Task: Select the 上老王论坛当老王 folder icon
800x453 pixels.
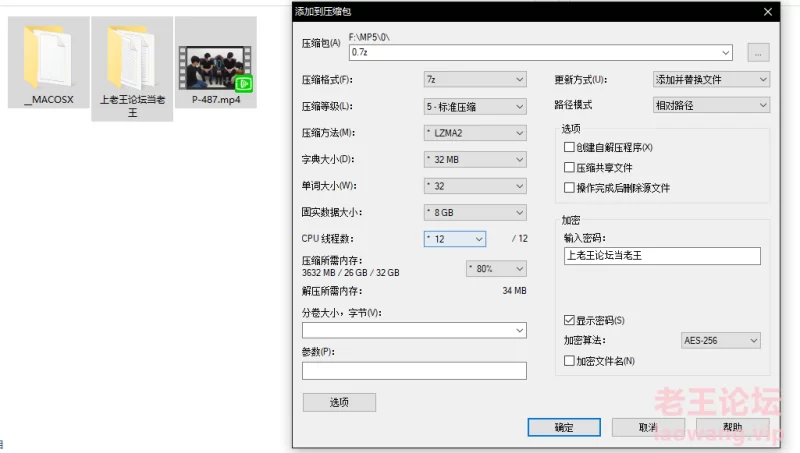Action: [132, 58]
